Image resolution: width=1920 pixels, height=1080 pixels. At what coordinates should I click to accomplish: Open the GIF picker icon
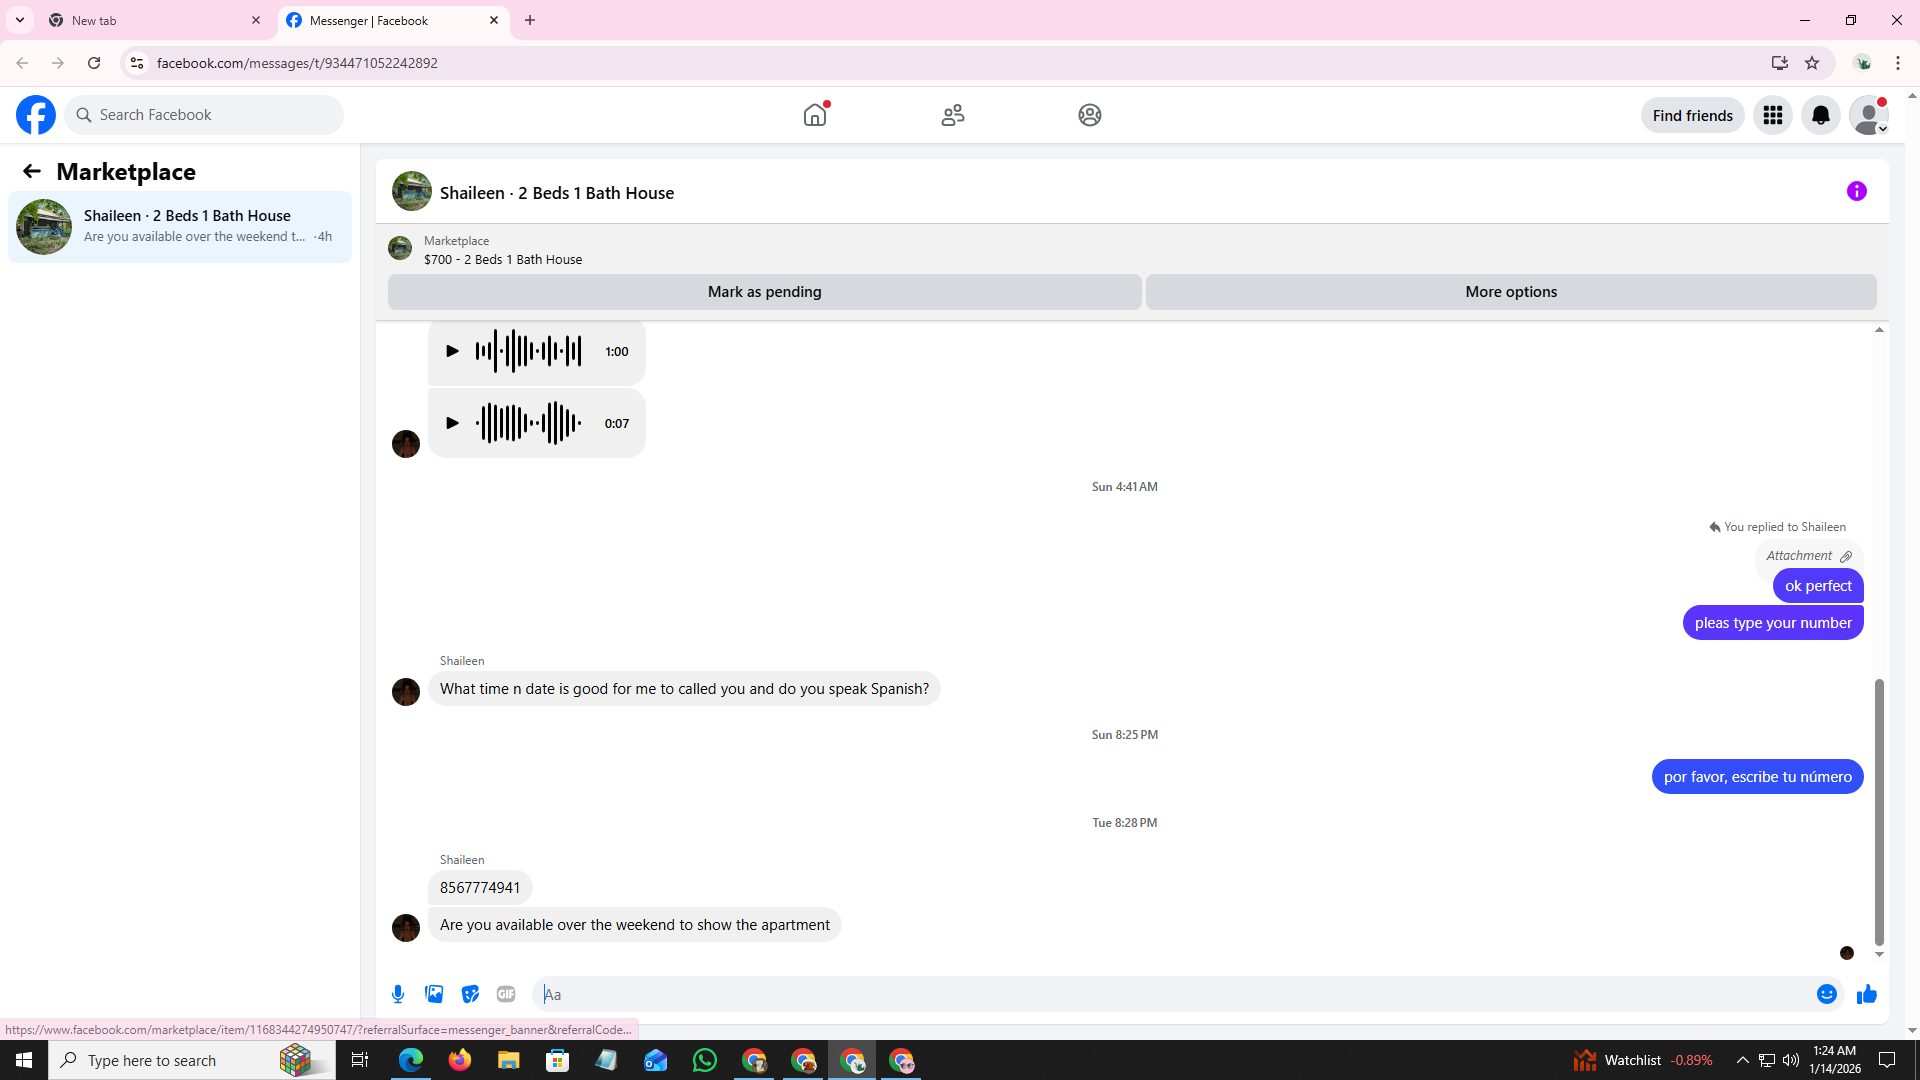pyautogui.click(x=506, y=994)
